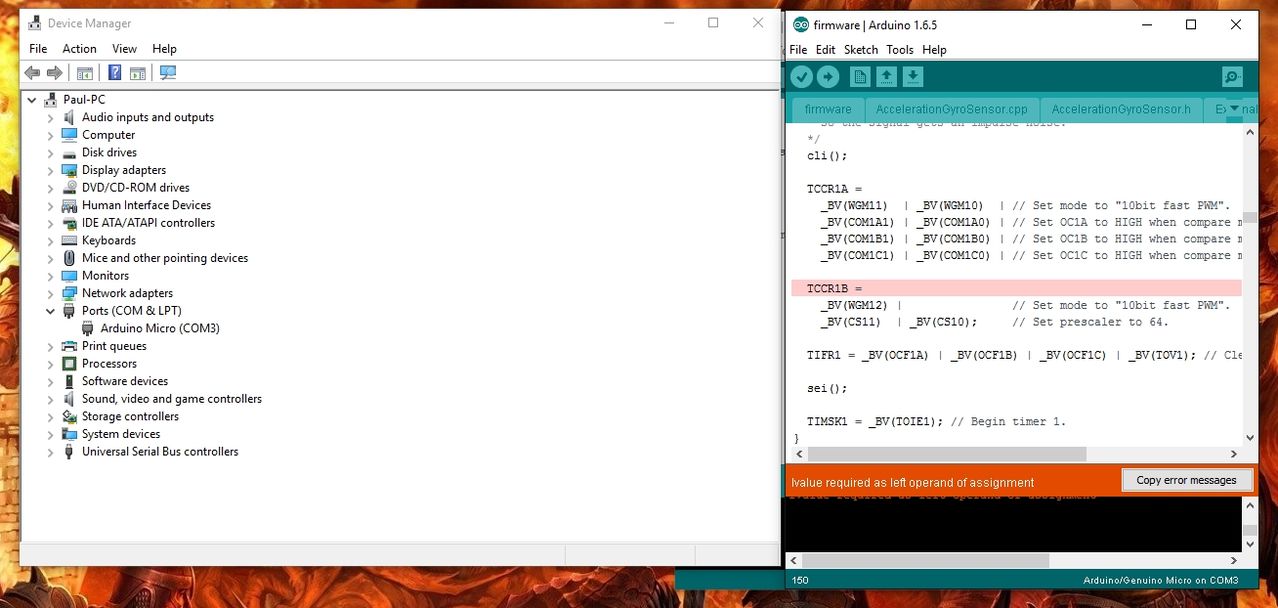
Task: Open the View menu in Device Manager
Action: tap(125, 48)
